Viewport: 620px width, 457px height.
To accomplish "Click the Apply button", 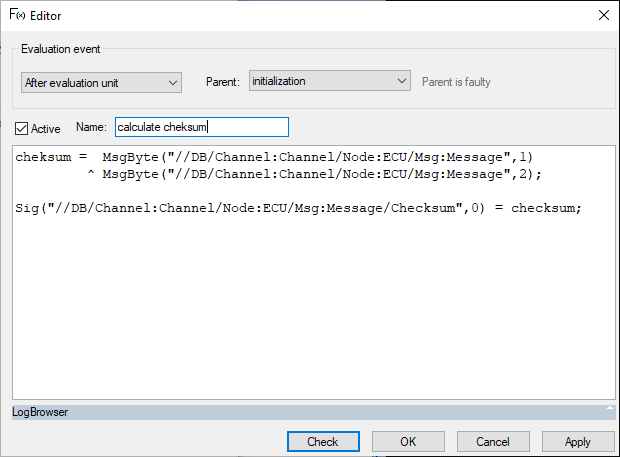I will [578, 441].
